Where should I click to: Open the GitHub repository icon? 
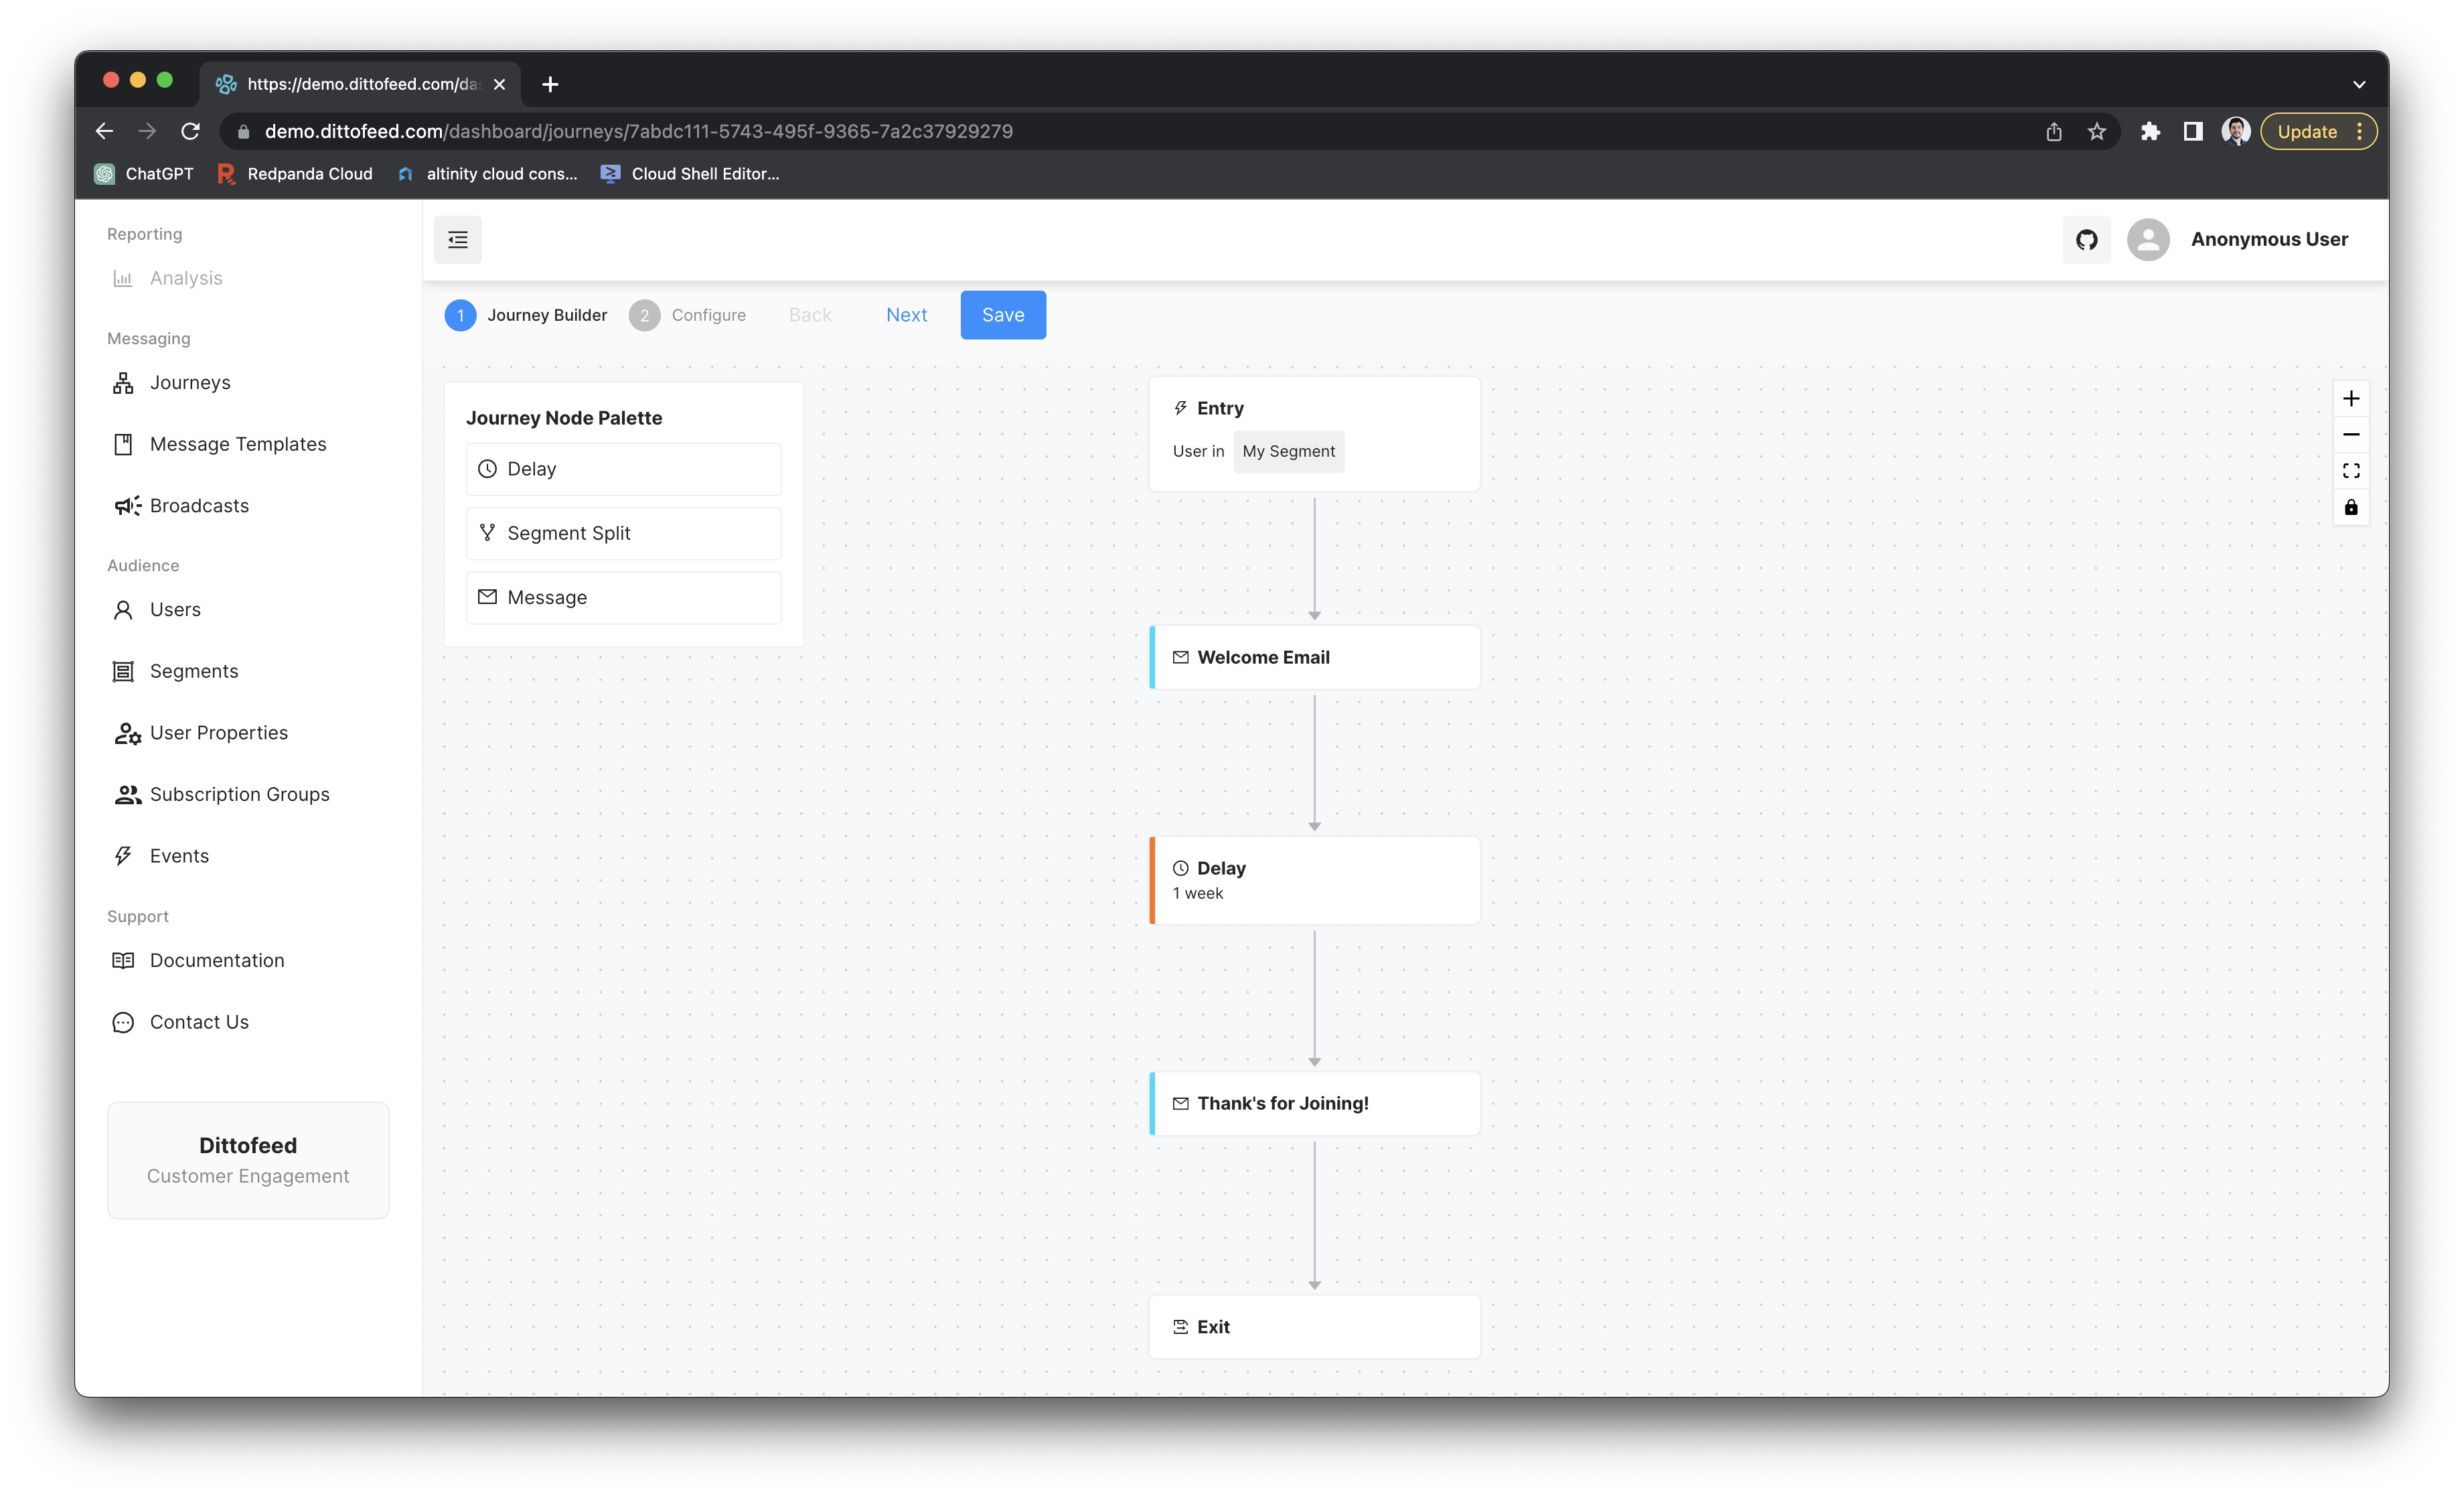[x=2086, y=240]
